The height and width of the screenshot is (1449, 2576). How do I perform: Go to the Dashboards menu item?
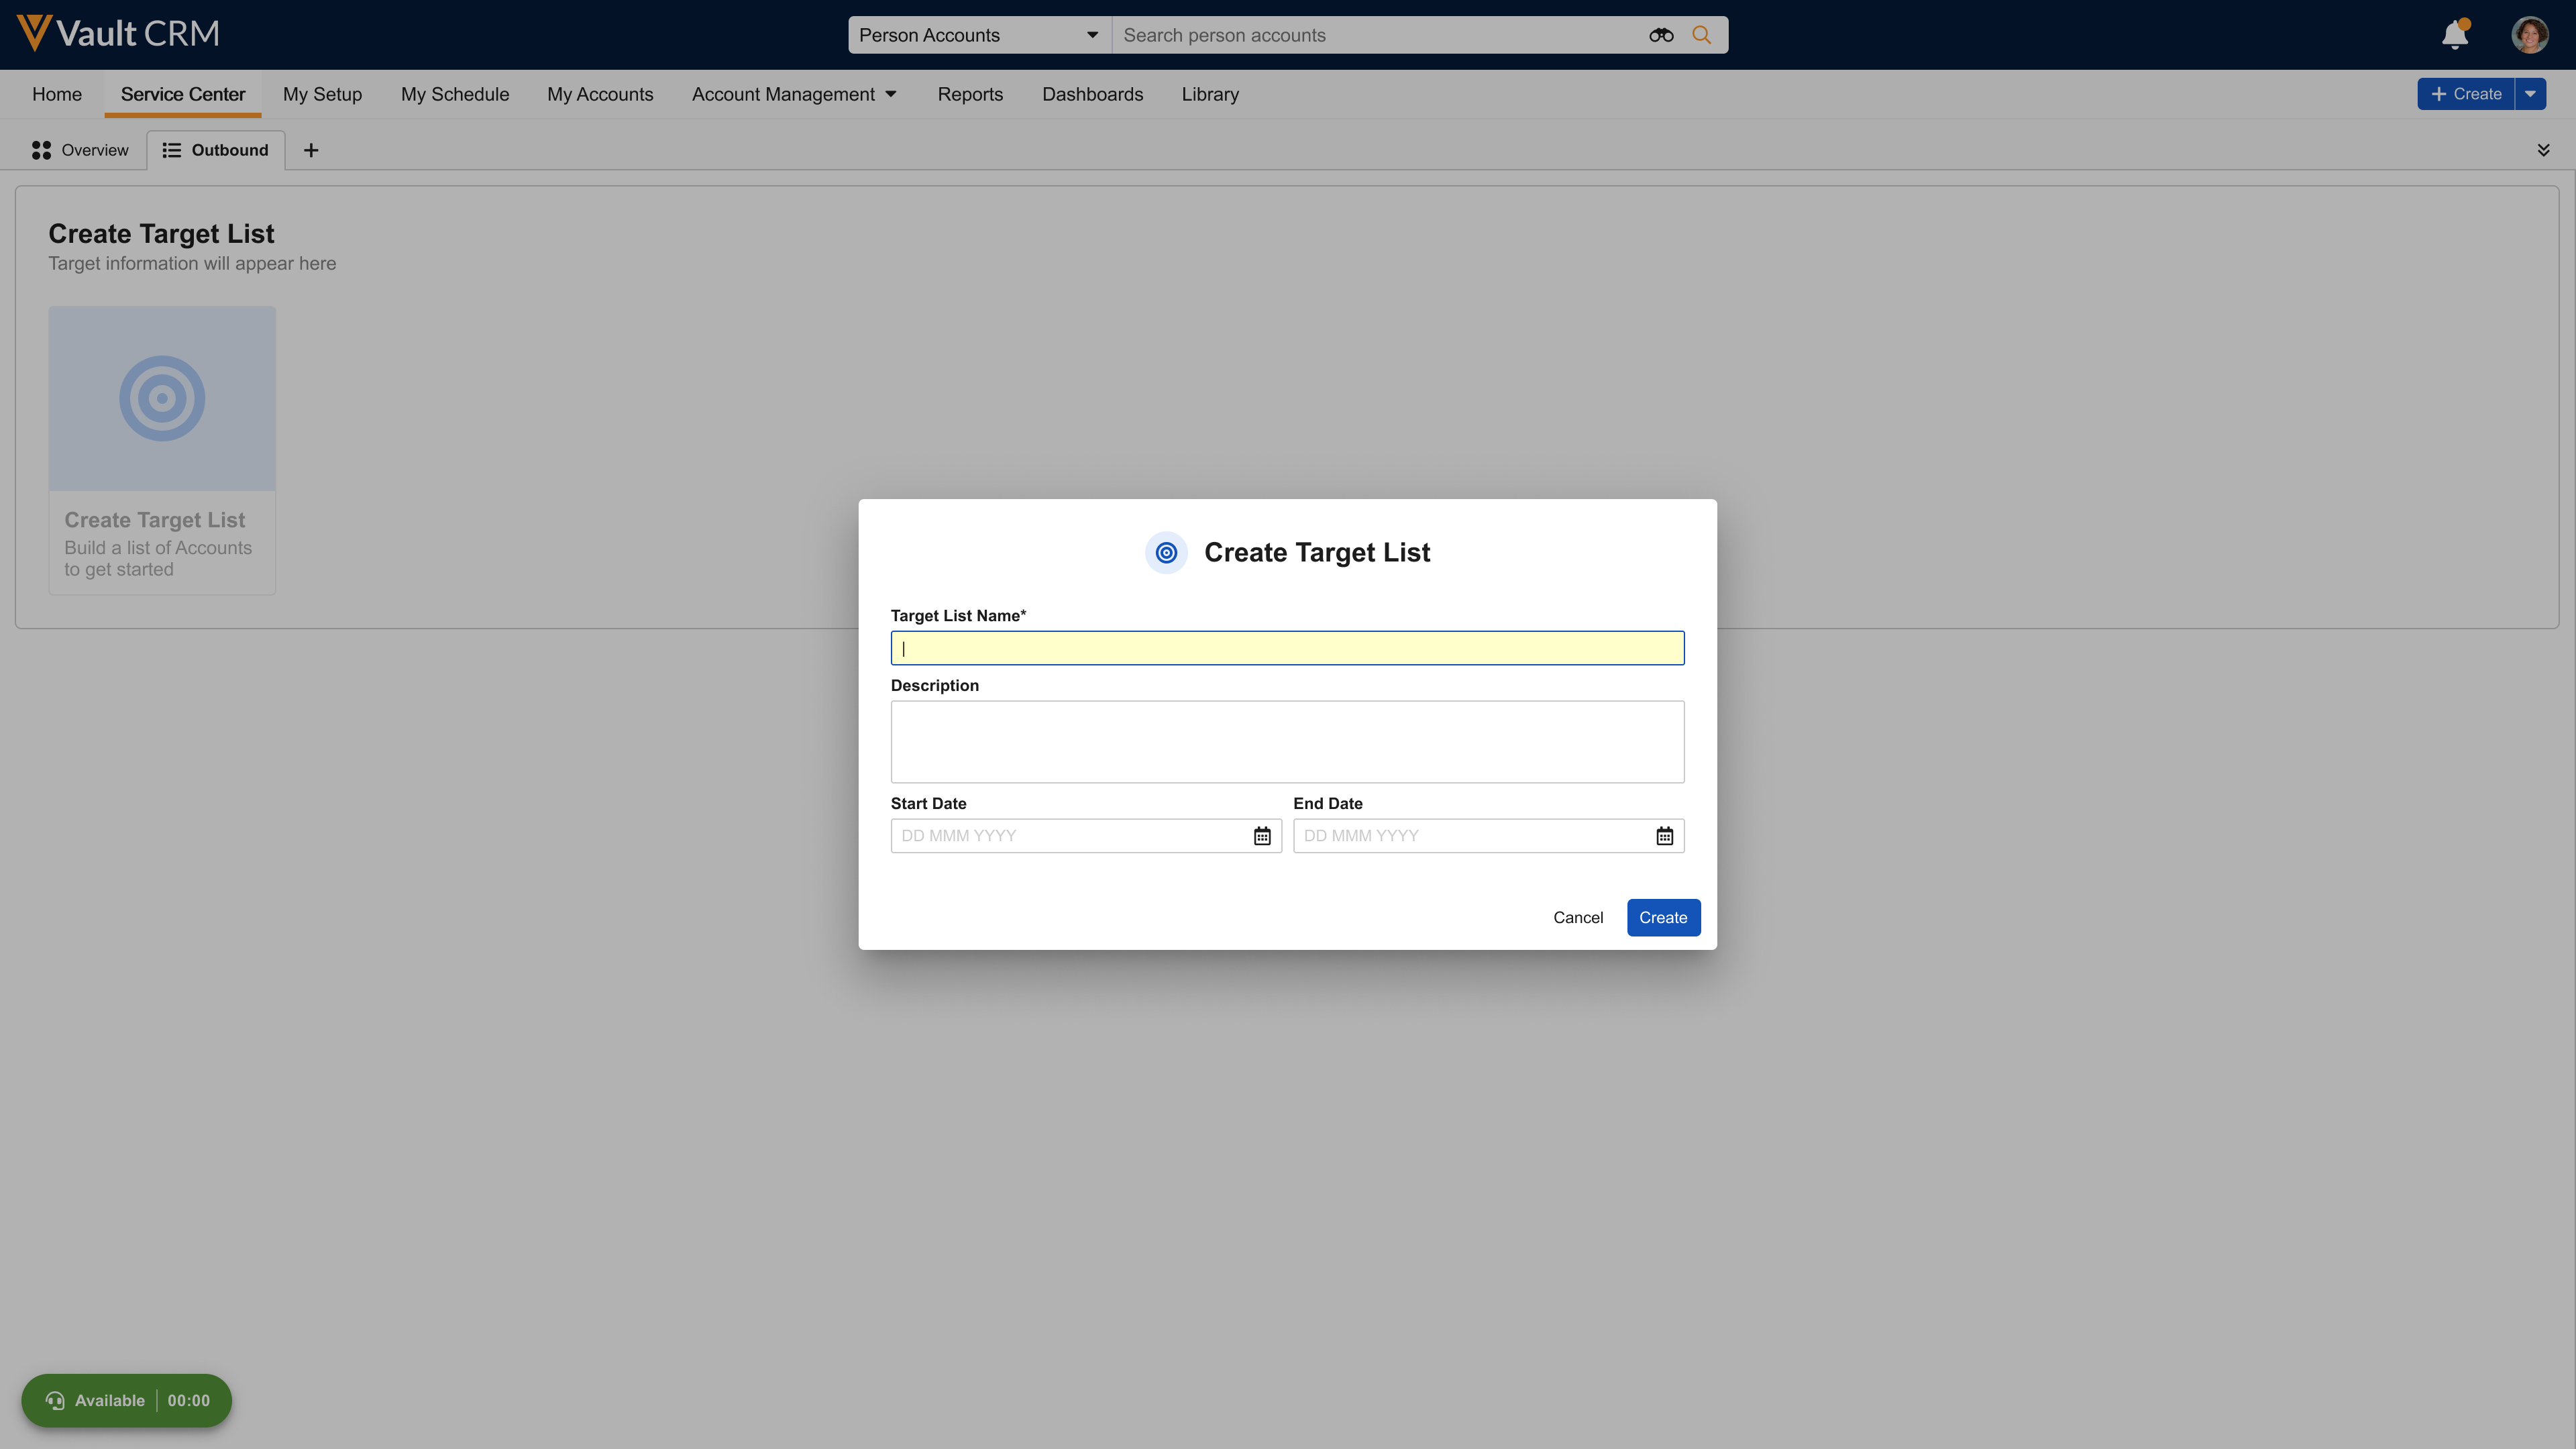tap(1092, 94)
